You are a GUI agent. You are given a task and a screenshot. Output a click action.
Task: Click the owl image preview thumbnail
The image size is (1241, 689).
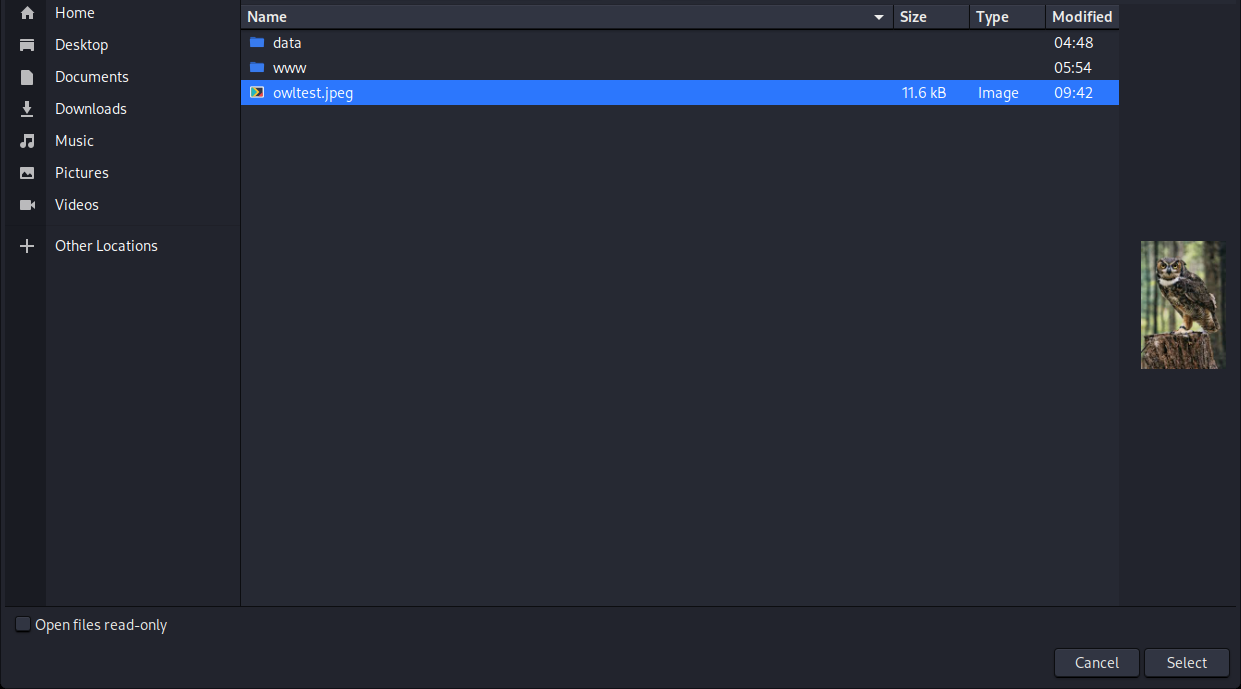click(x=1181, y=305)
